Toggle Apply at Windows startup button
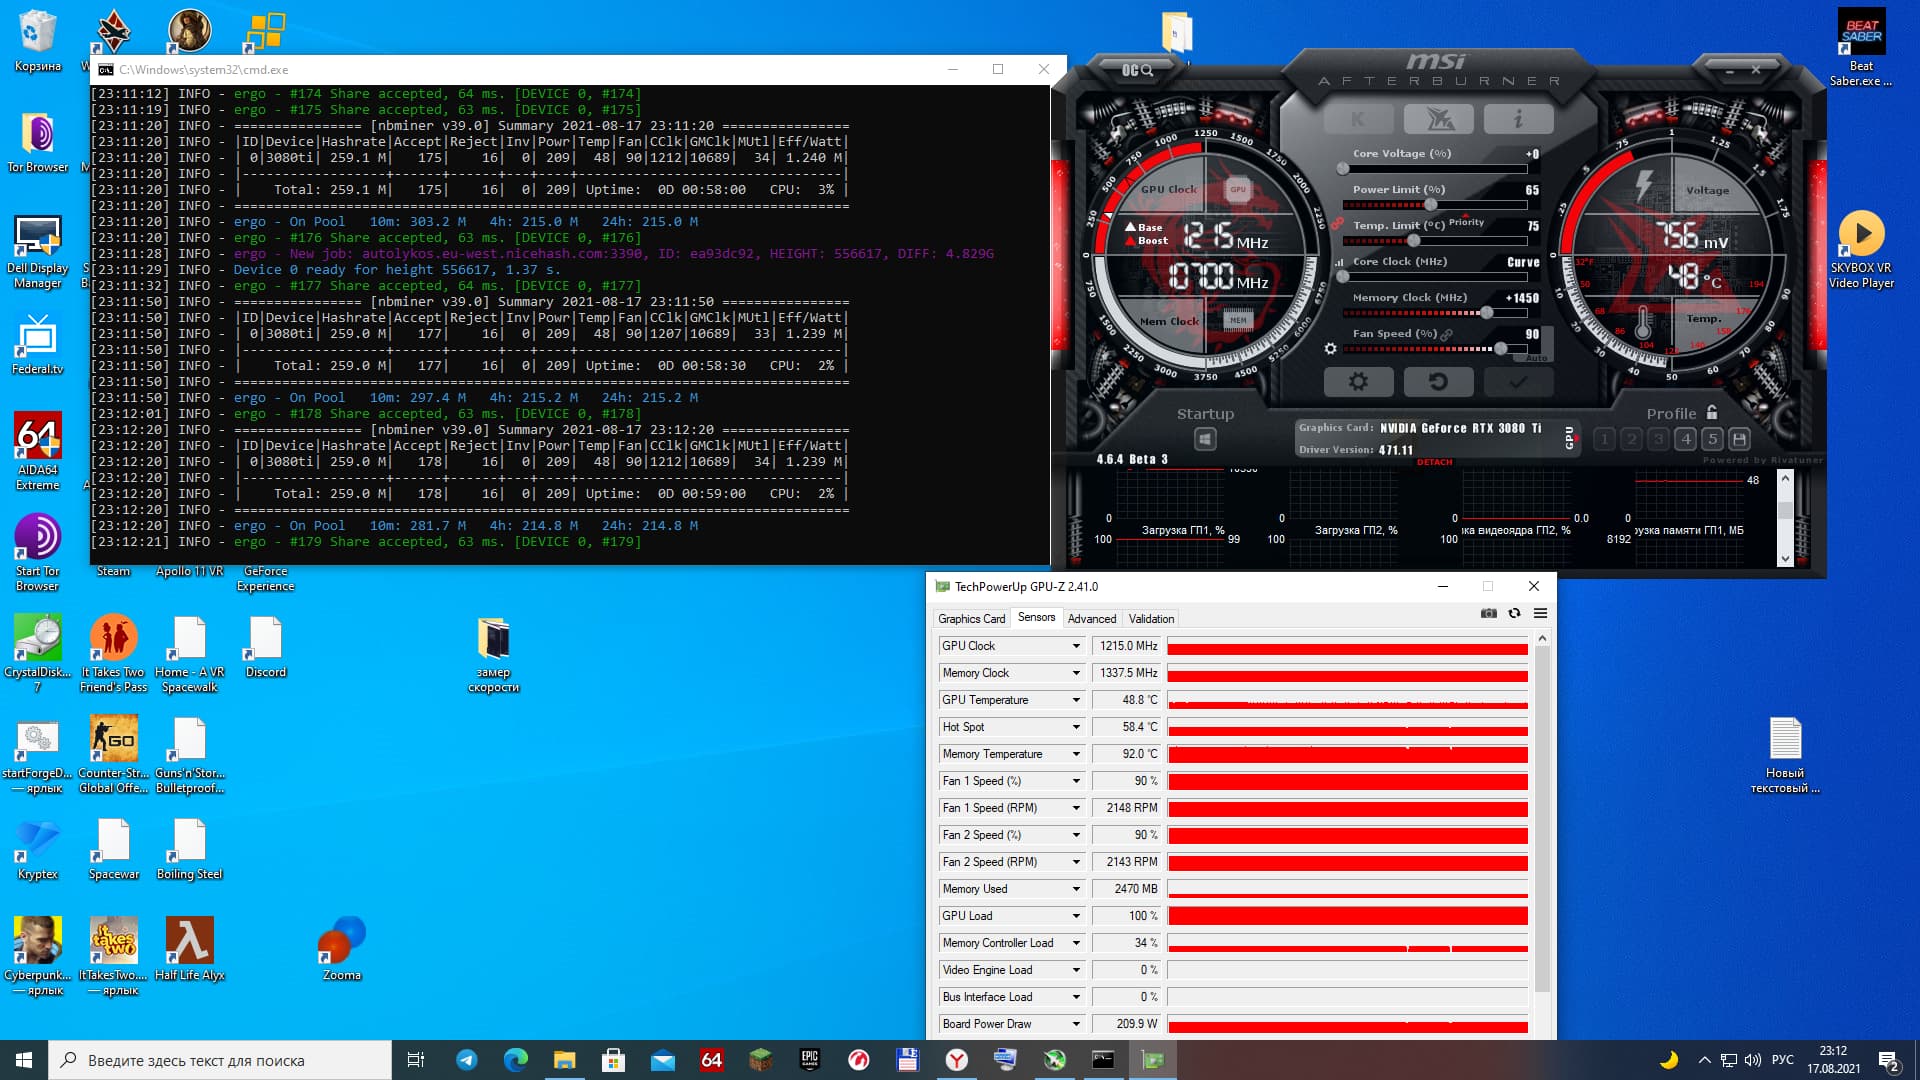This screenshot has height=1080, width=1920. [x=1205, y=439]
